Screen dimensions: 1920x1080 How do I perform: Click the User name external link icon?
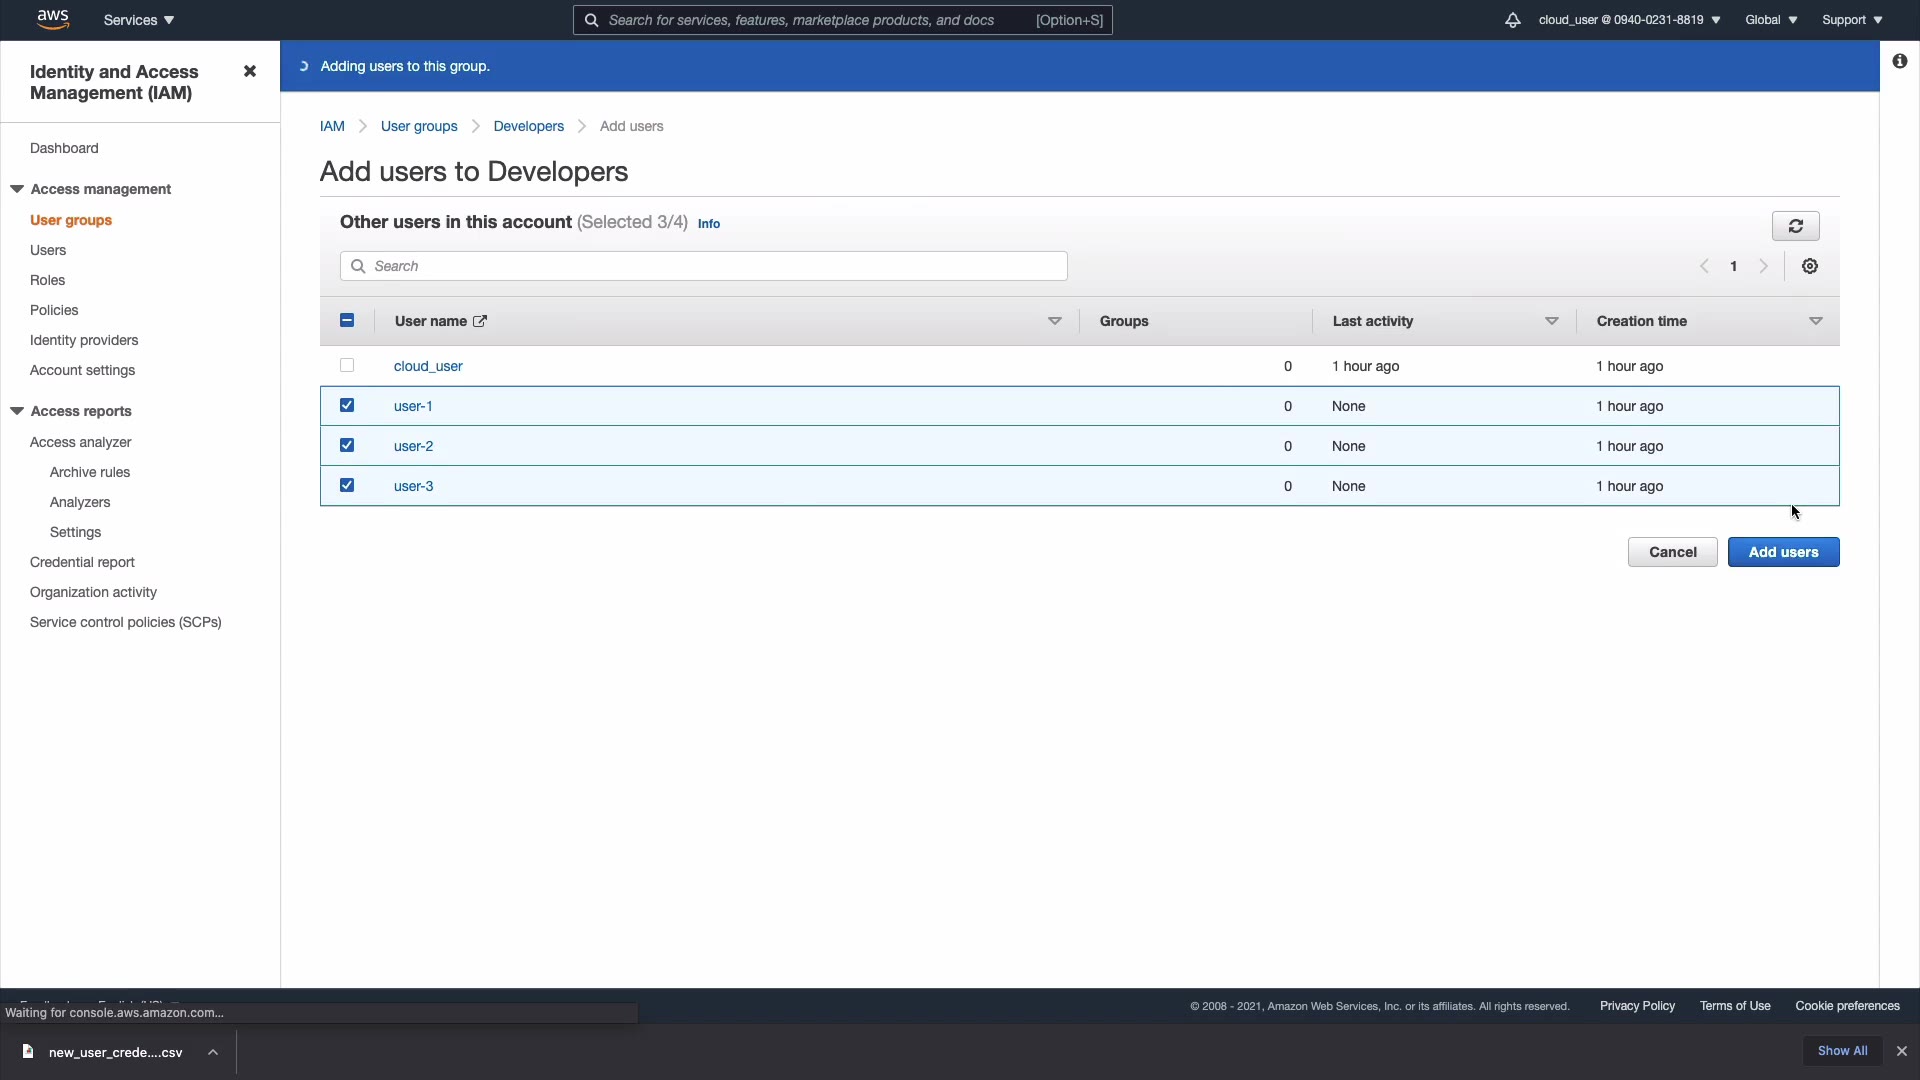480,321
